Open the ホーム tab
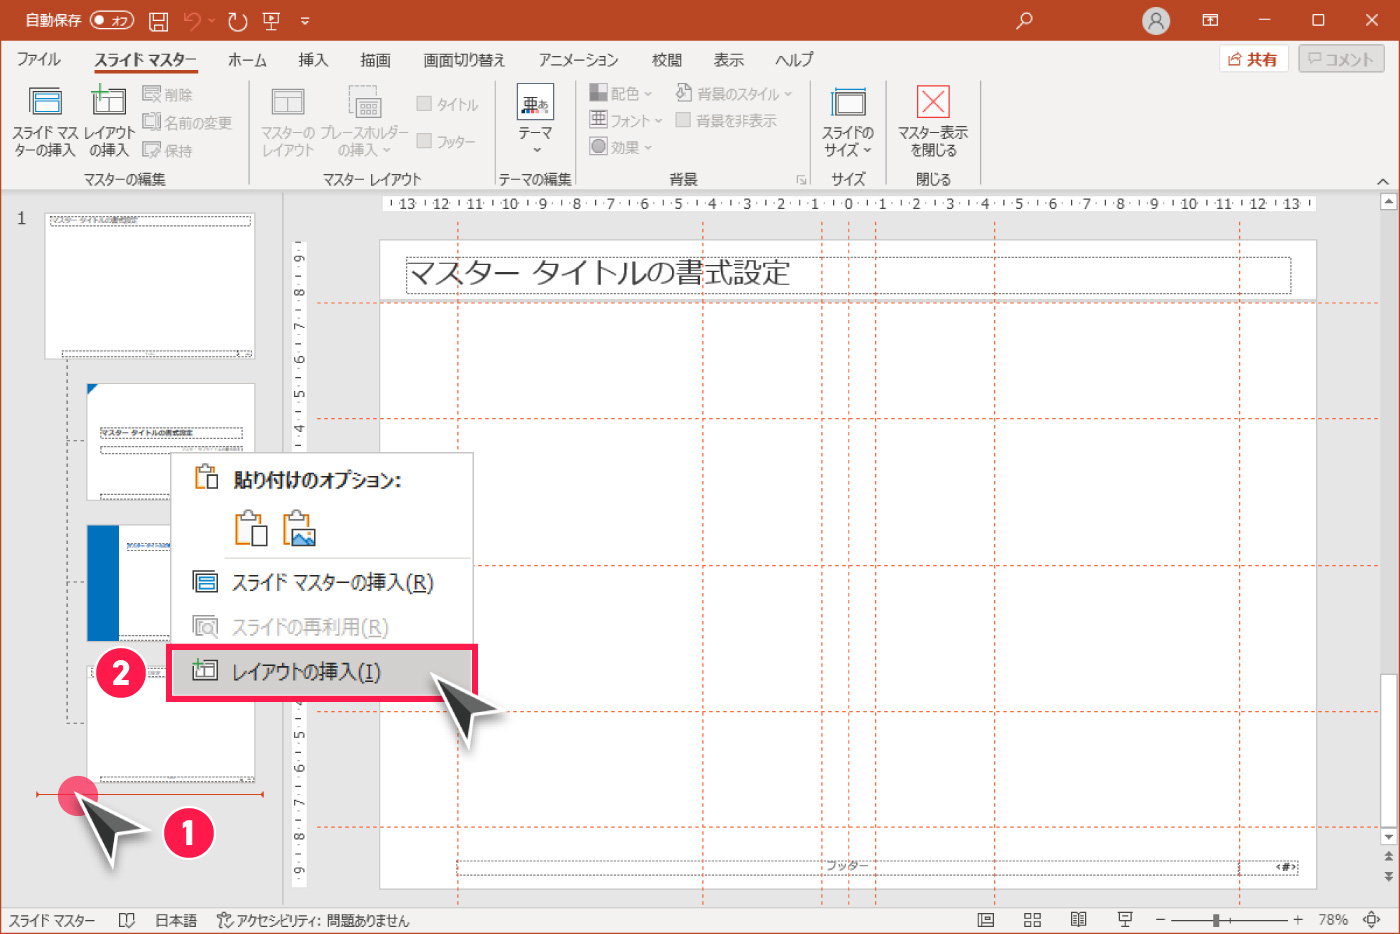 [247, 60]
